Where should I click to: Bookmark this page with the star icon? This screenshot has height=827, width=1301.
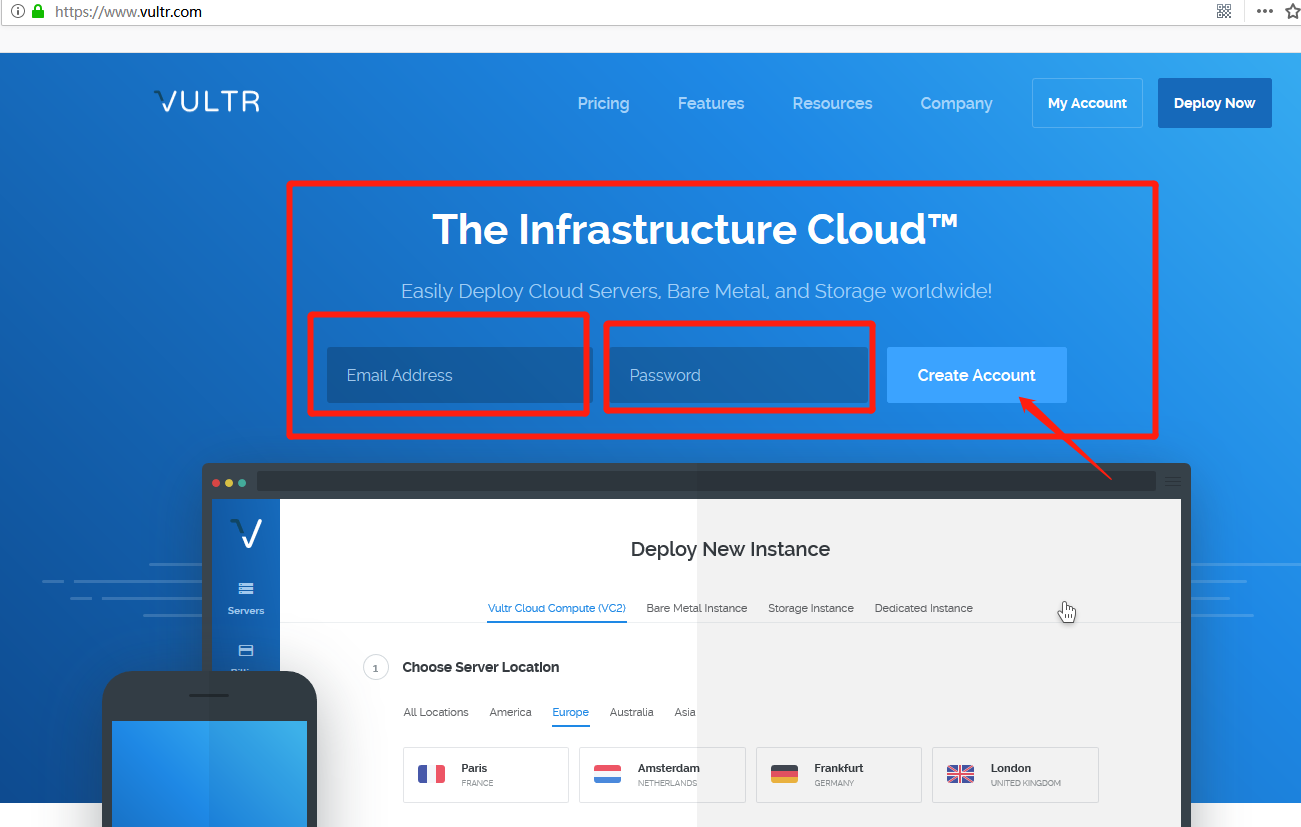click(x=1293, y=11)
